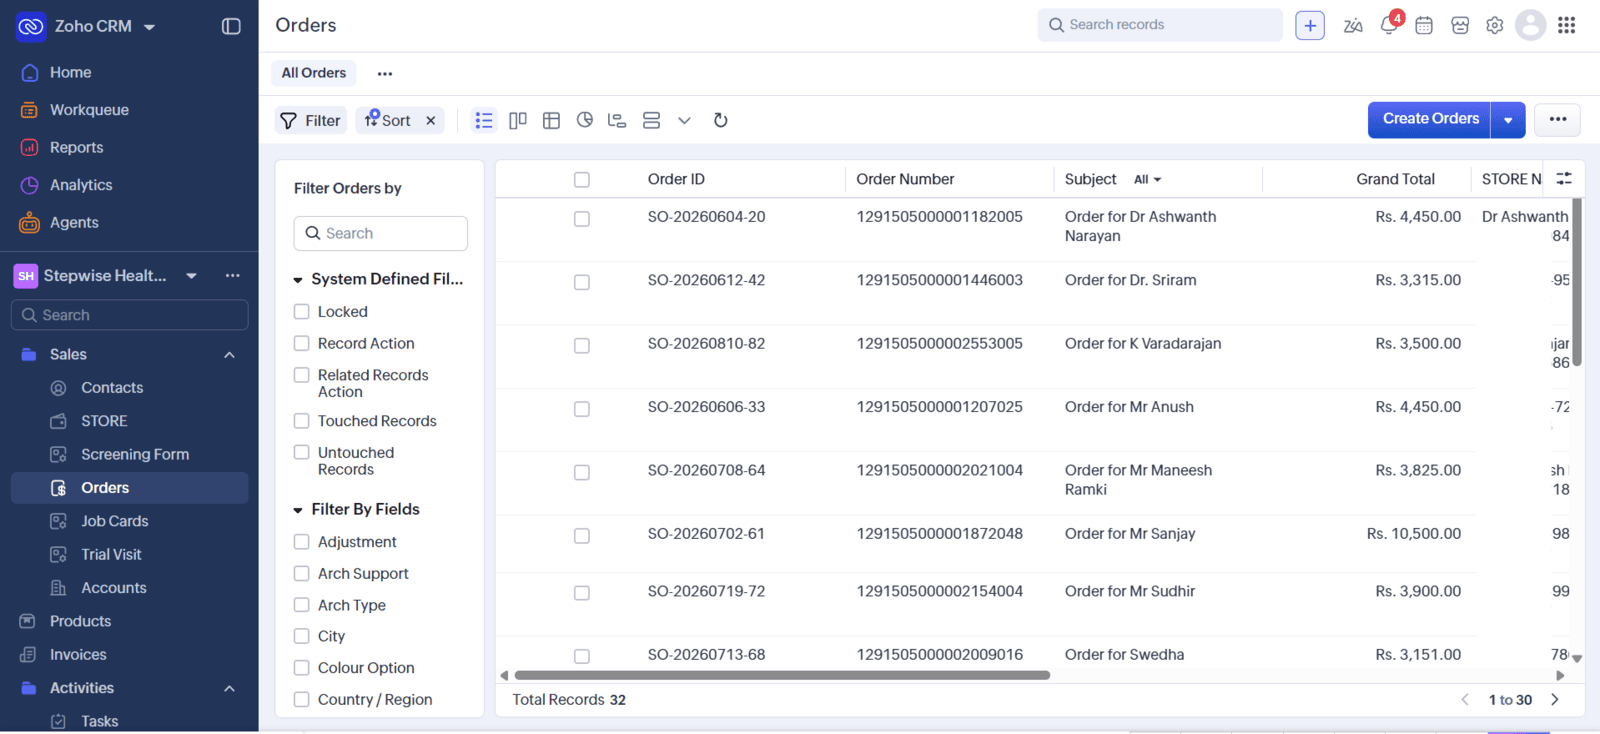Collapse System Defined Filters group
This screenshot has width=1600, height=734.
(x=298, y=280)
